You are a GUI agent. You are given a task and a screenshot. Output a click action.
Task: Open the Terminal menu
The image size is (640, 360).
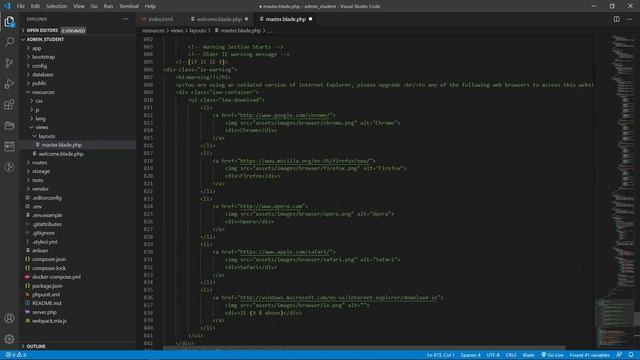[129, 6]
